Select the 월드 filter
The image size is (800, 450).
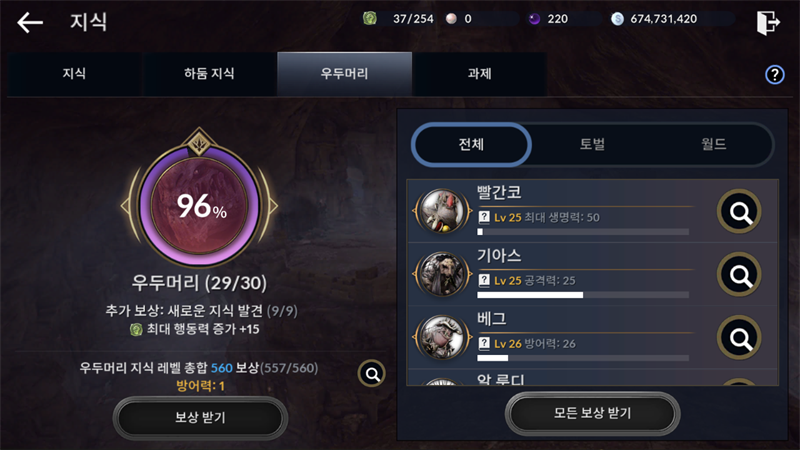click(x=713, y=144)
